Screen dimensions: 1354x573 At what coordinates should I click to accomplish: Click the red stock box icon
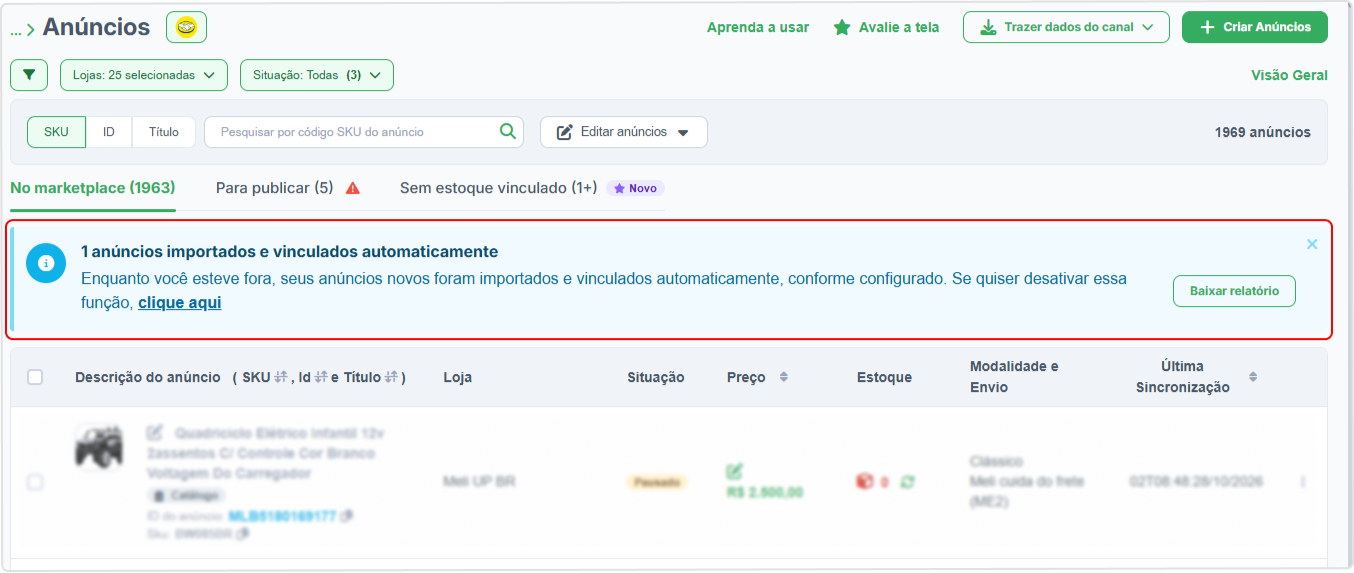click(864, 482)
